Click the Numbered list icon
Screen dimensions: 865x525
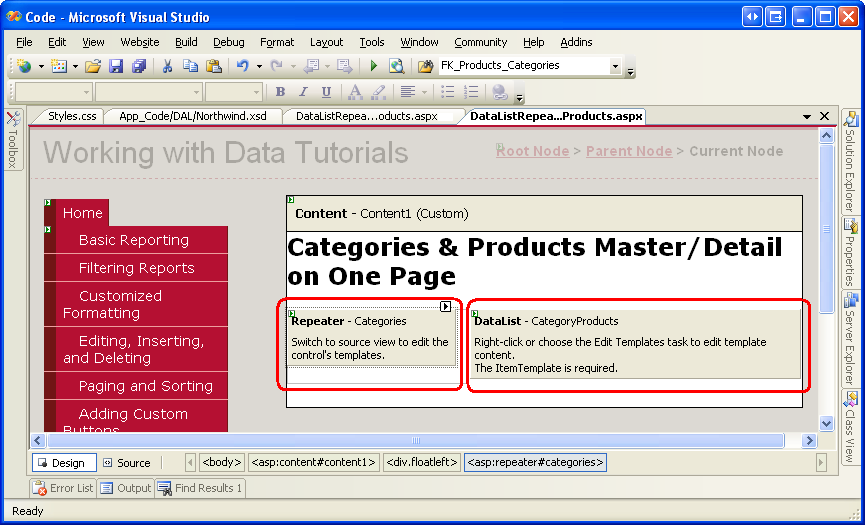click(x=471, y=92)
